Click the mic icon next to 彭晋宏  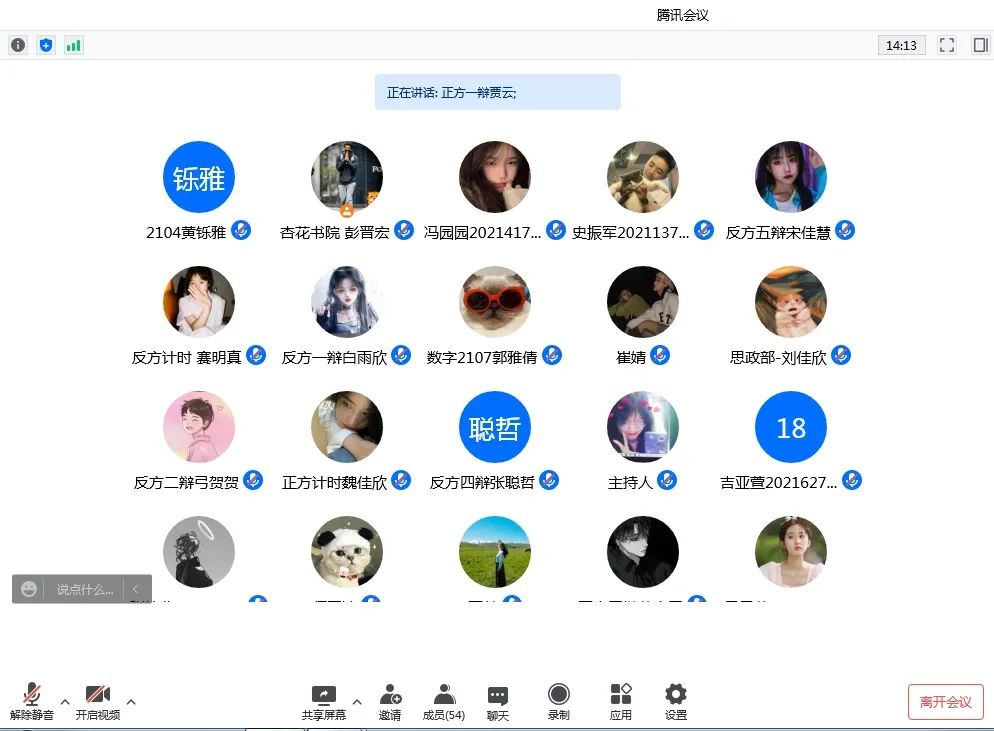pyautogui.click(x=404, y=230)
